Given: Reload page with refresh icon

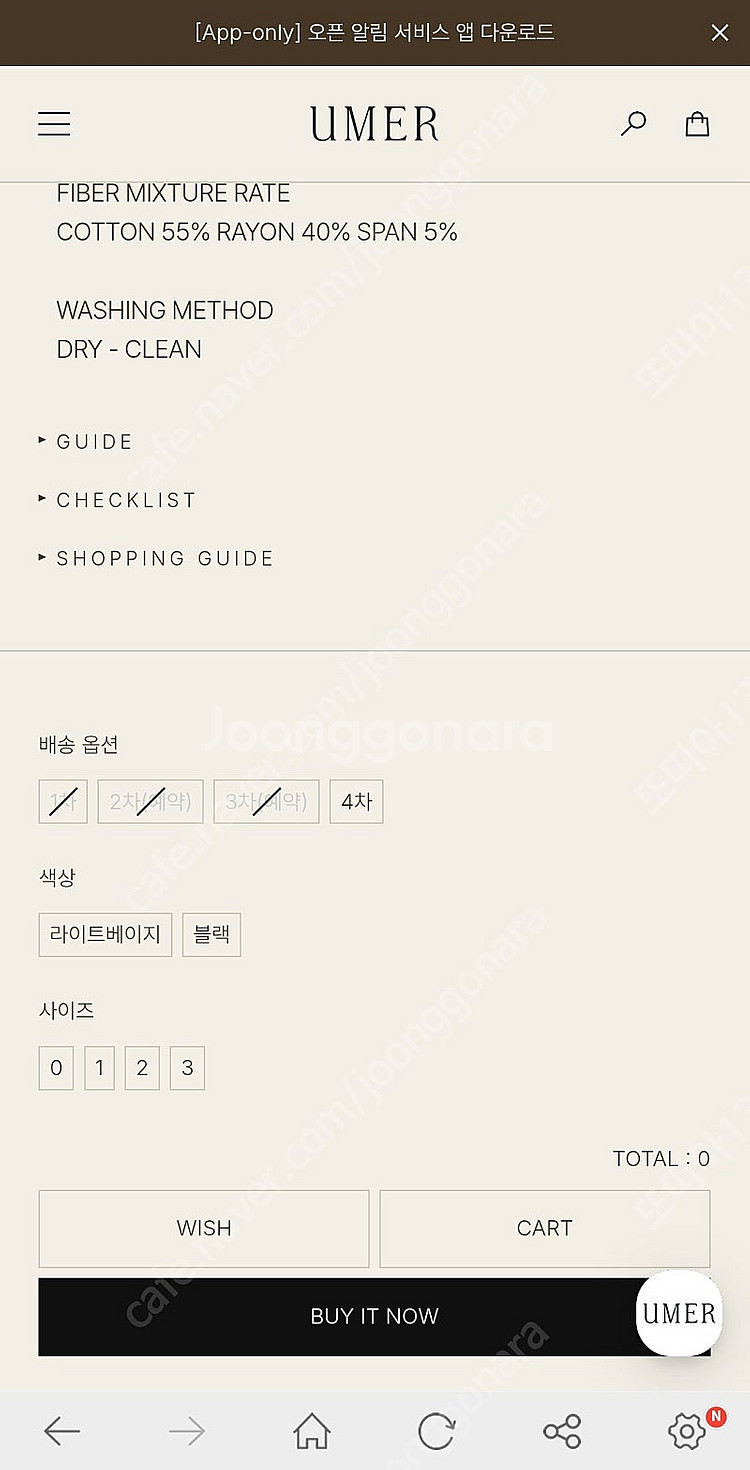Looking at the screenshot, I should coord(437,1432).
